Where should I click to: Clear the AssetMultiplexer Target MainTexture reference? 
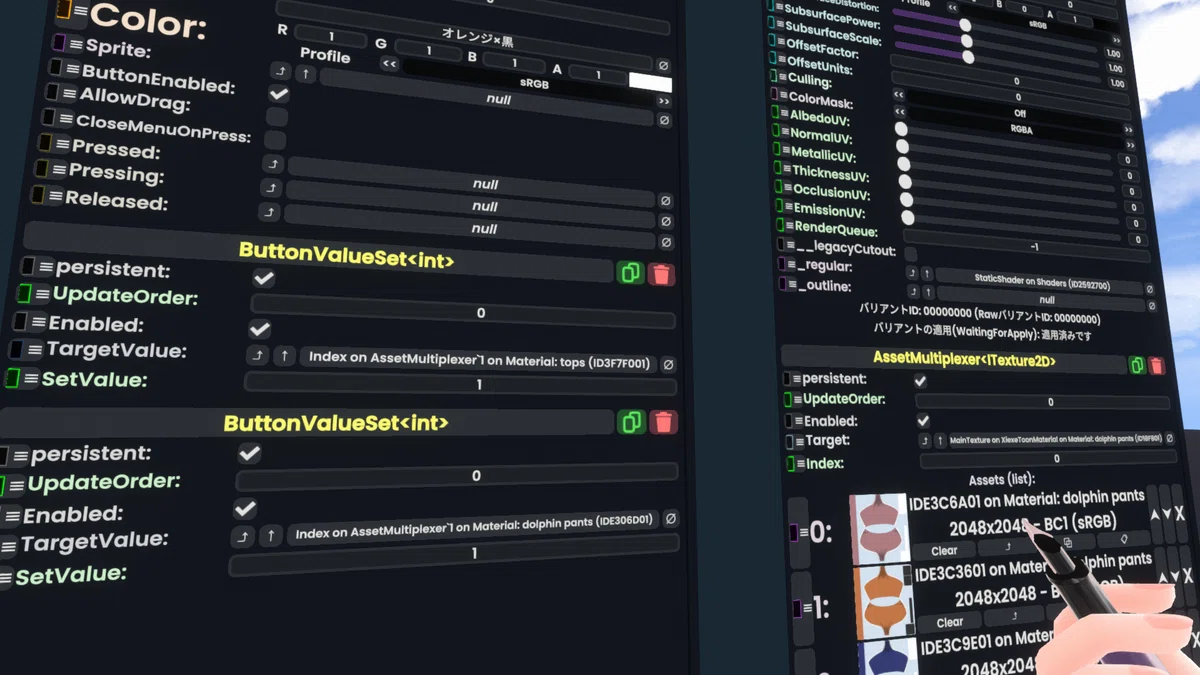pos(1169,438)
